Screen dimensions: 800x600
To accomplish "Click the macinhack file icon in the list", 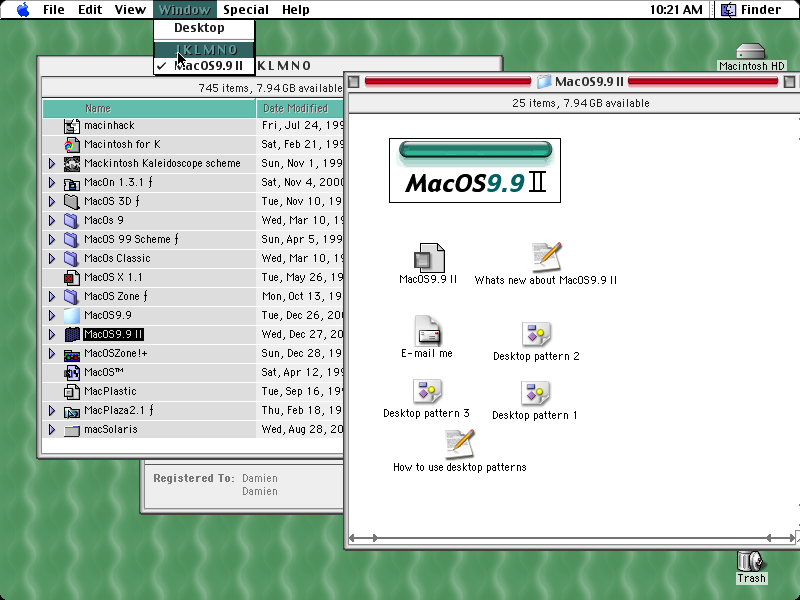I will click(71, 126).
